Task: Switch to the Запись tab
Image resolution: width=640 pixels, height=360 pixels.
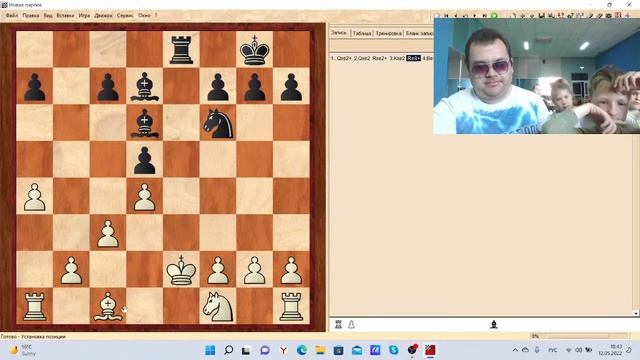Action: pos(339,33)
